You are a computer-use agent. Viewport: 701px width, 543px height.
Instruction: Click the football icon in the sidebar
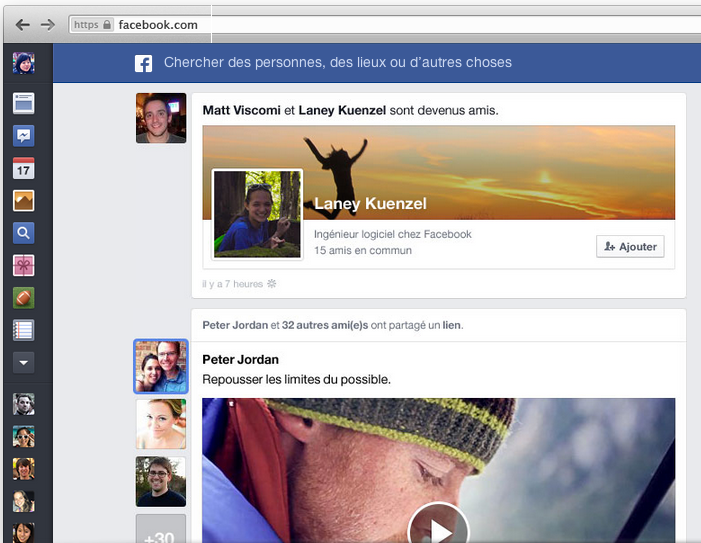pyautogui.click(x=24, y=297)
